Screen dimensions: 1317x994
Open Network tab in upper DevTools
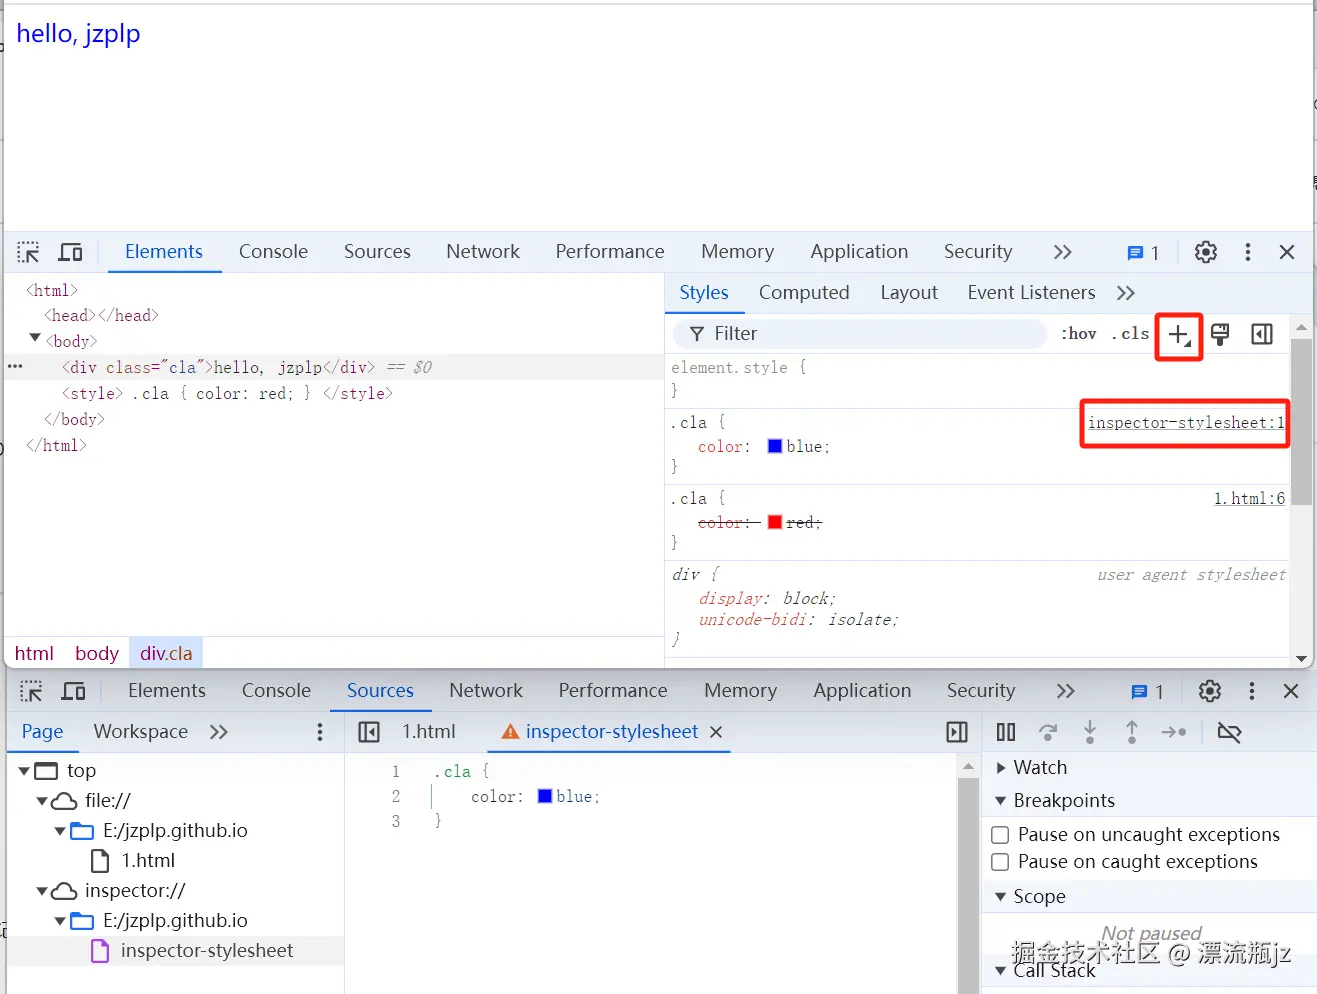(483, 252)
